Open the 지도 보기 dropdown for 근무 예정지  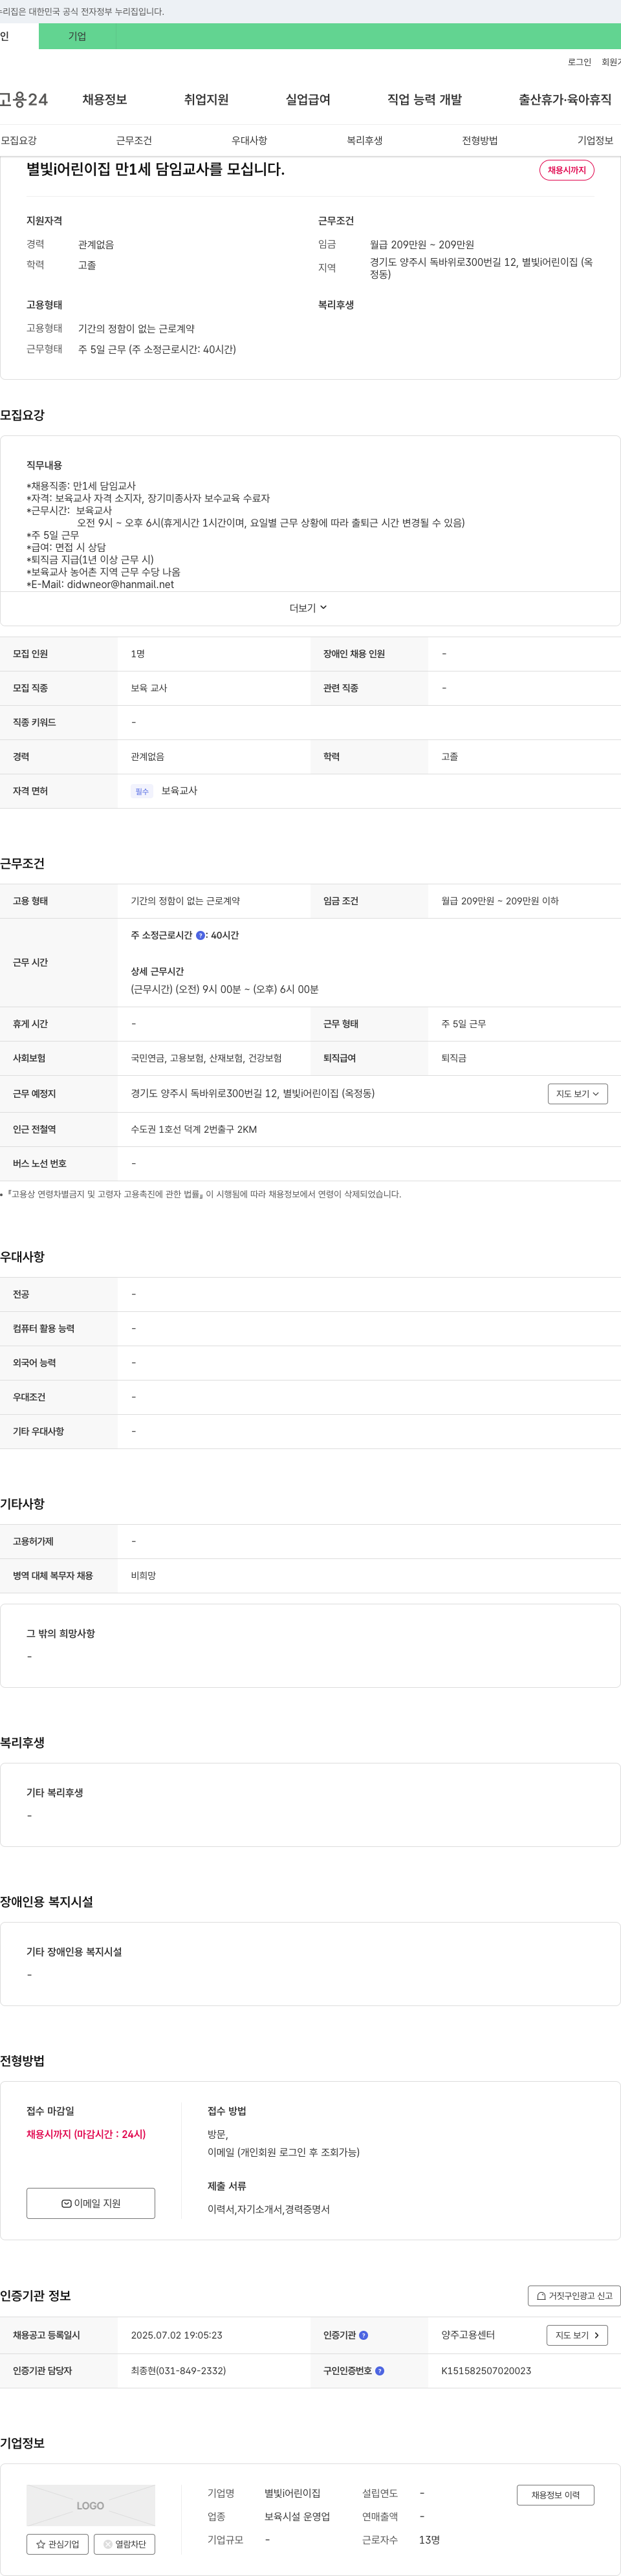(x=578, y=1094)
